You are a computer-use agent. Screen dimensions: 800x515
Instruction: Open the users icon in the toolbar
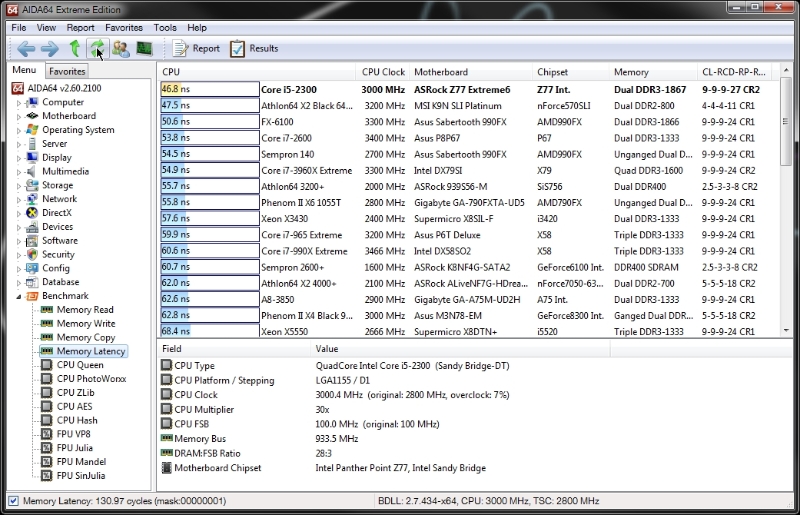coord(121,48)
